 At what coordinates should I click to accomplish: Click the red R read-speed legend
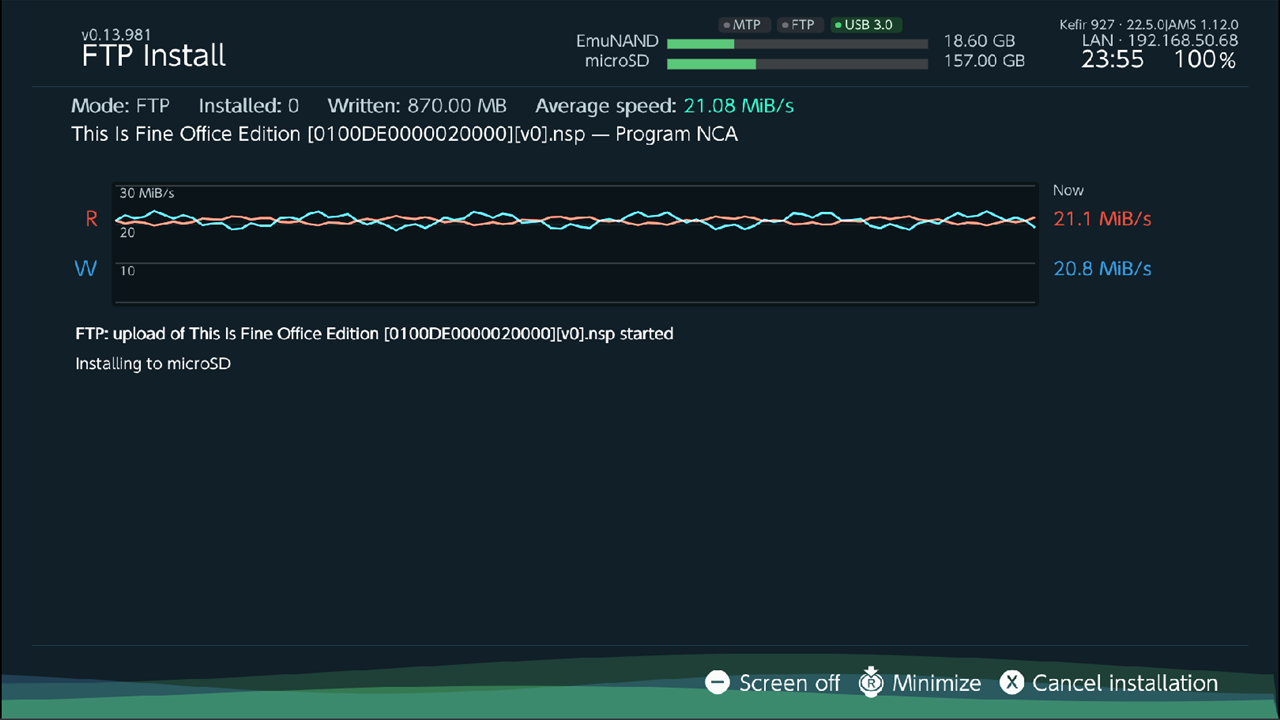tap(91, 219)
